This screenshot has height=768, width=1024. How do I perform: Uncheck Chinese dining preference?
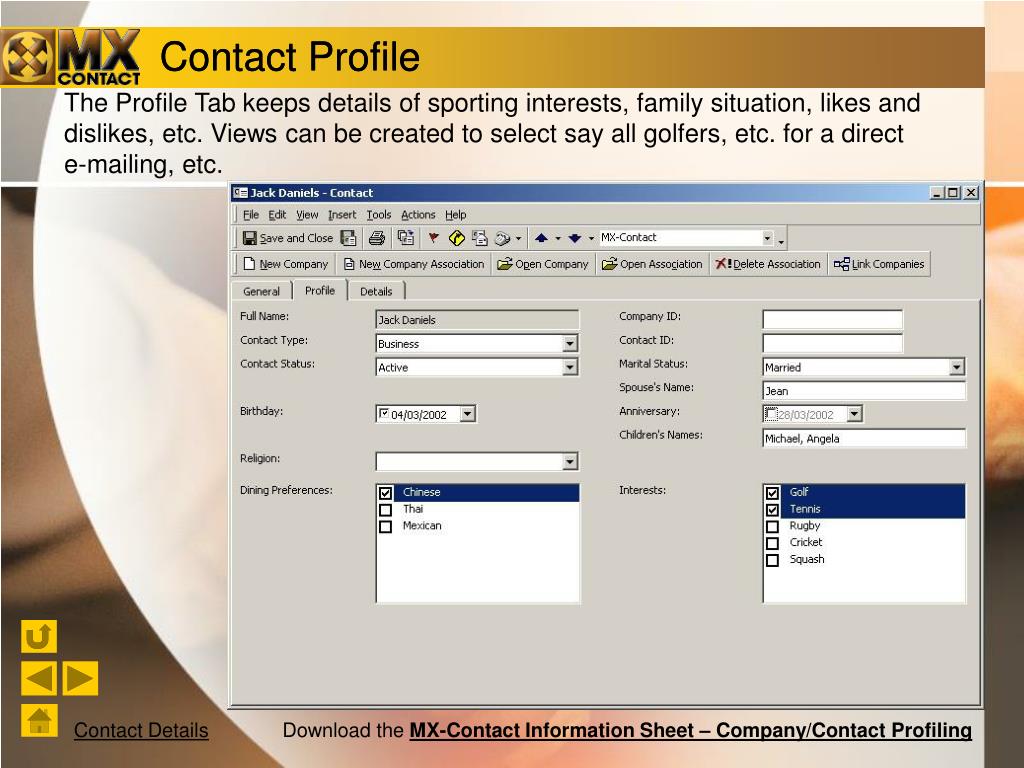[x=385, y=493]
